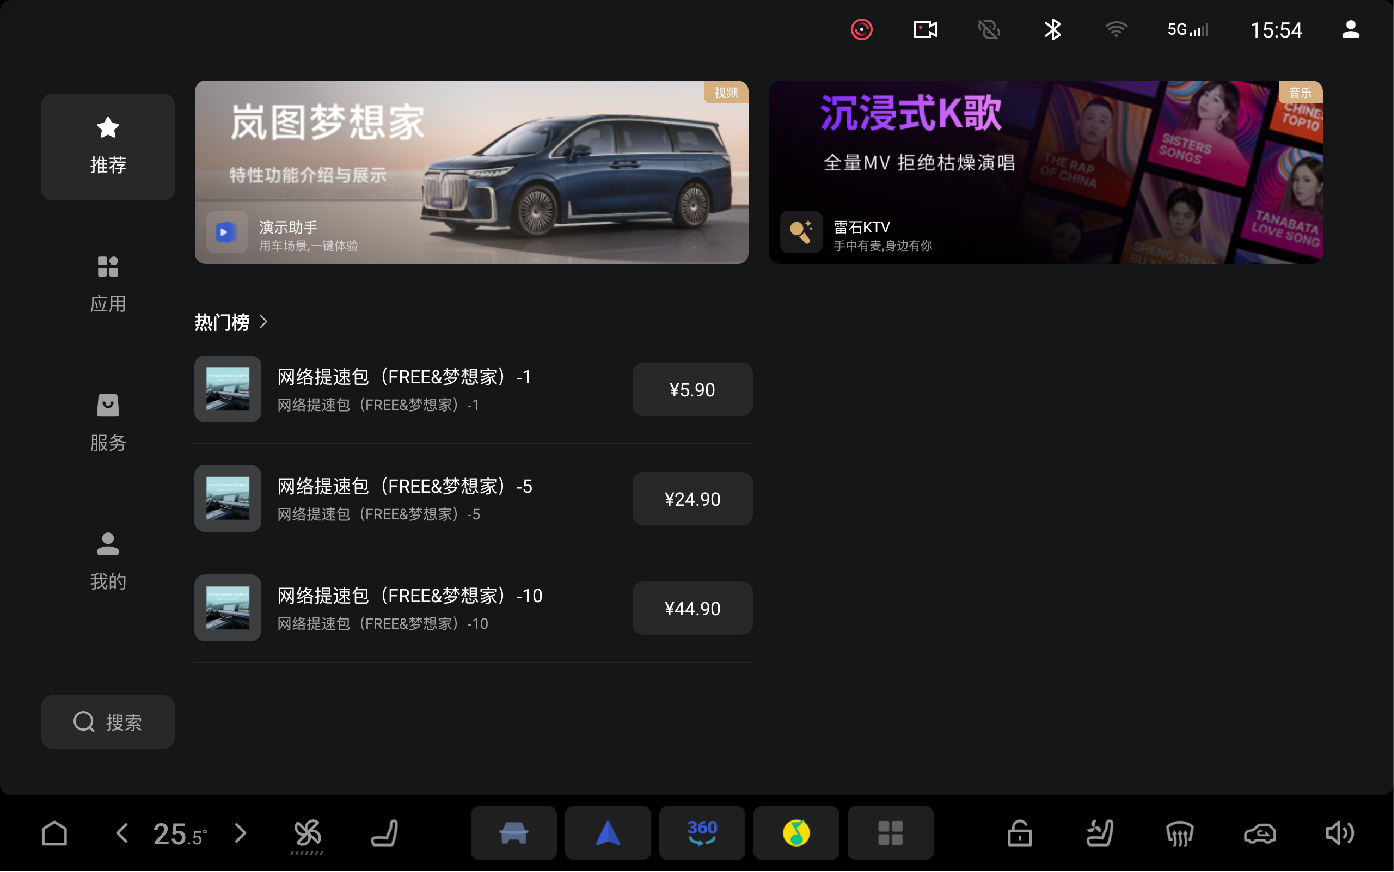Viewport: 1394px width, 872px height.
Task: Launch the QQ Music app
Action: [796, 833]
